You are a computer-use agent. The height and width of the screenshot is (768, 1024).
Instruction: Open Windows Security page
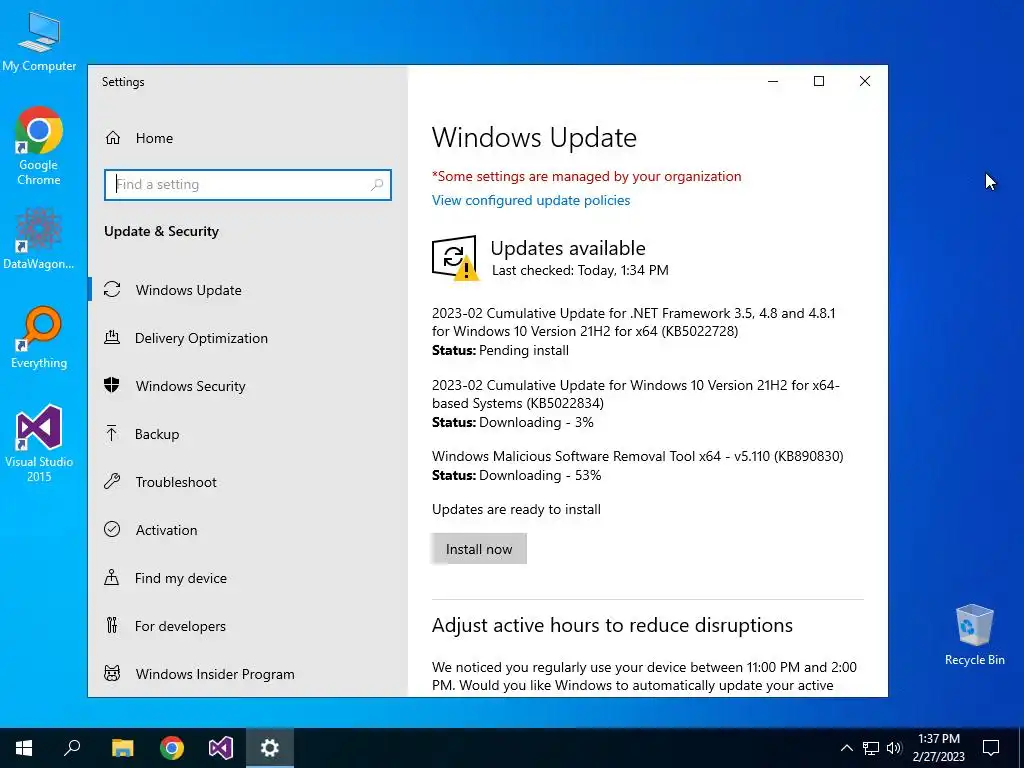[248, 386]
